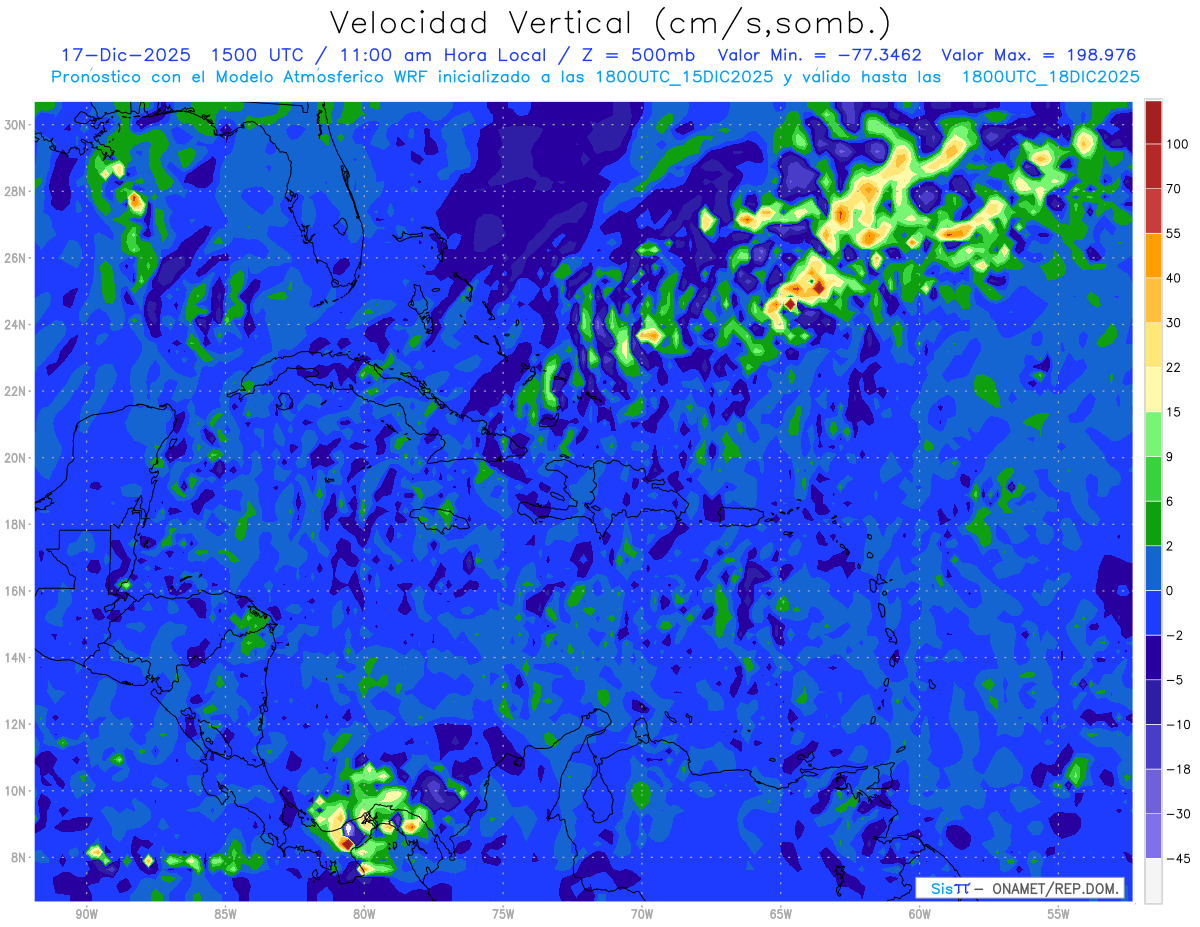Click the colorbar segment between -10 and -5
The image size is (1200, 927).
pos(1153,702)
